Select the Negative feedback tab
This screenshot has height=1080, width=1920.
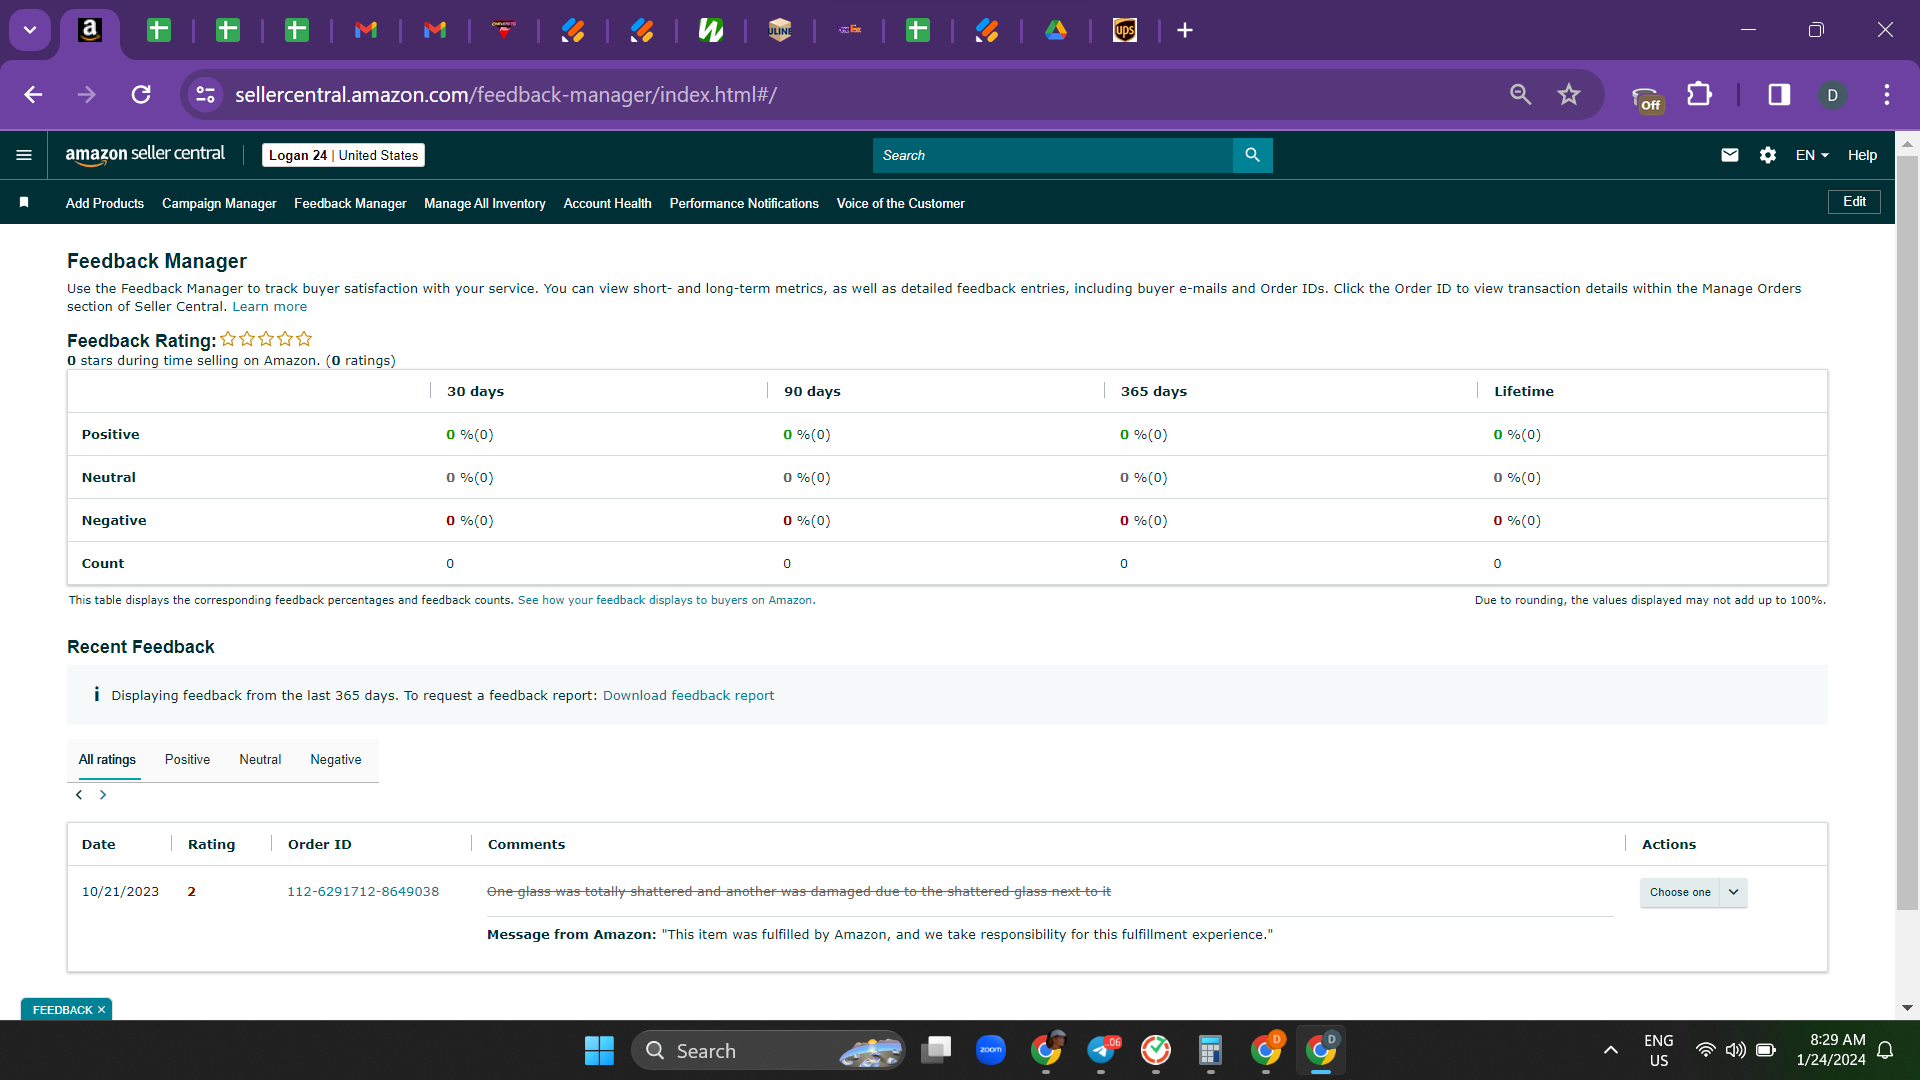click(x=336, y=760)
